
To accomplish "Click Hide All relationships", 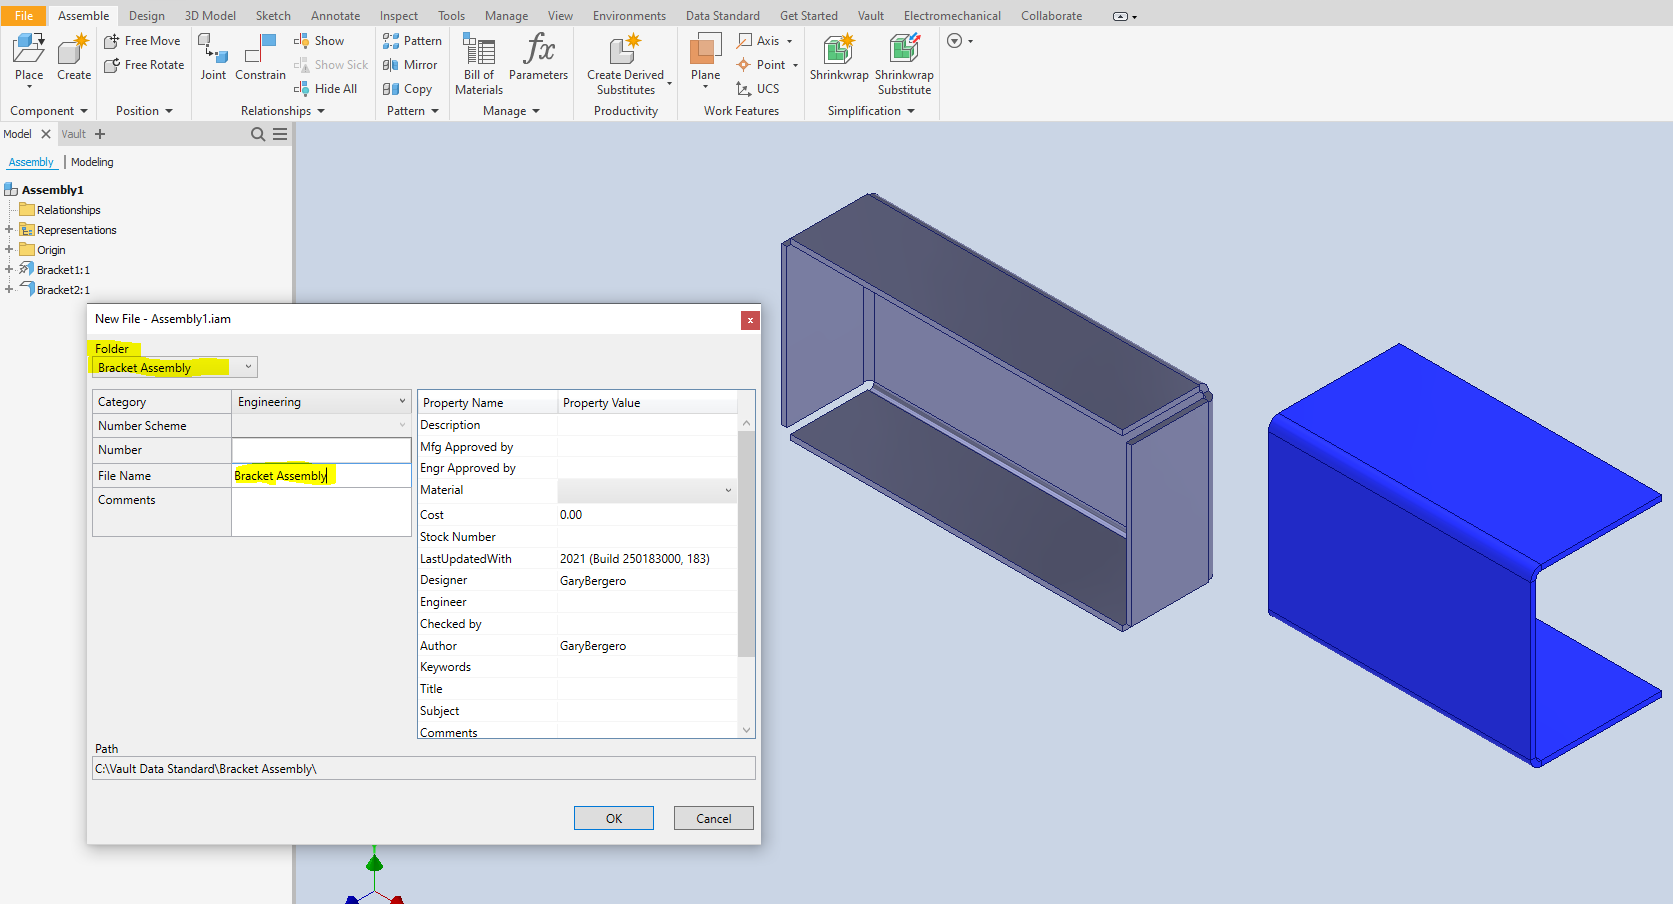I will (325, 89).
